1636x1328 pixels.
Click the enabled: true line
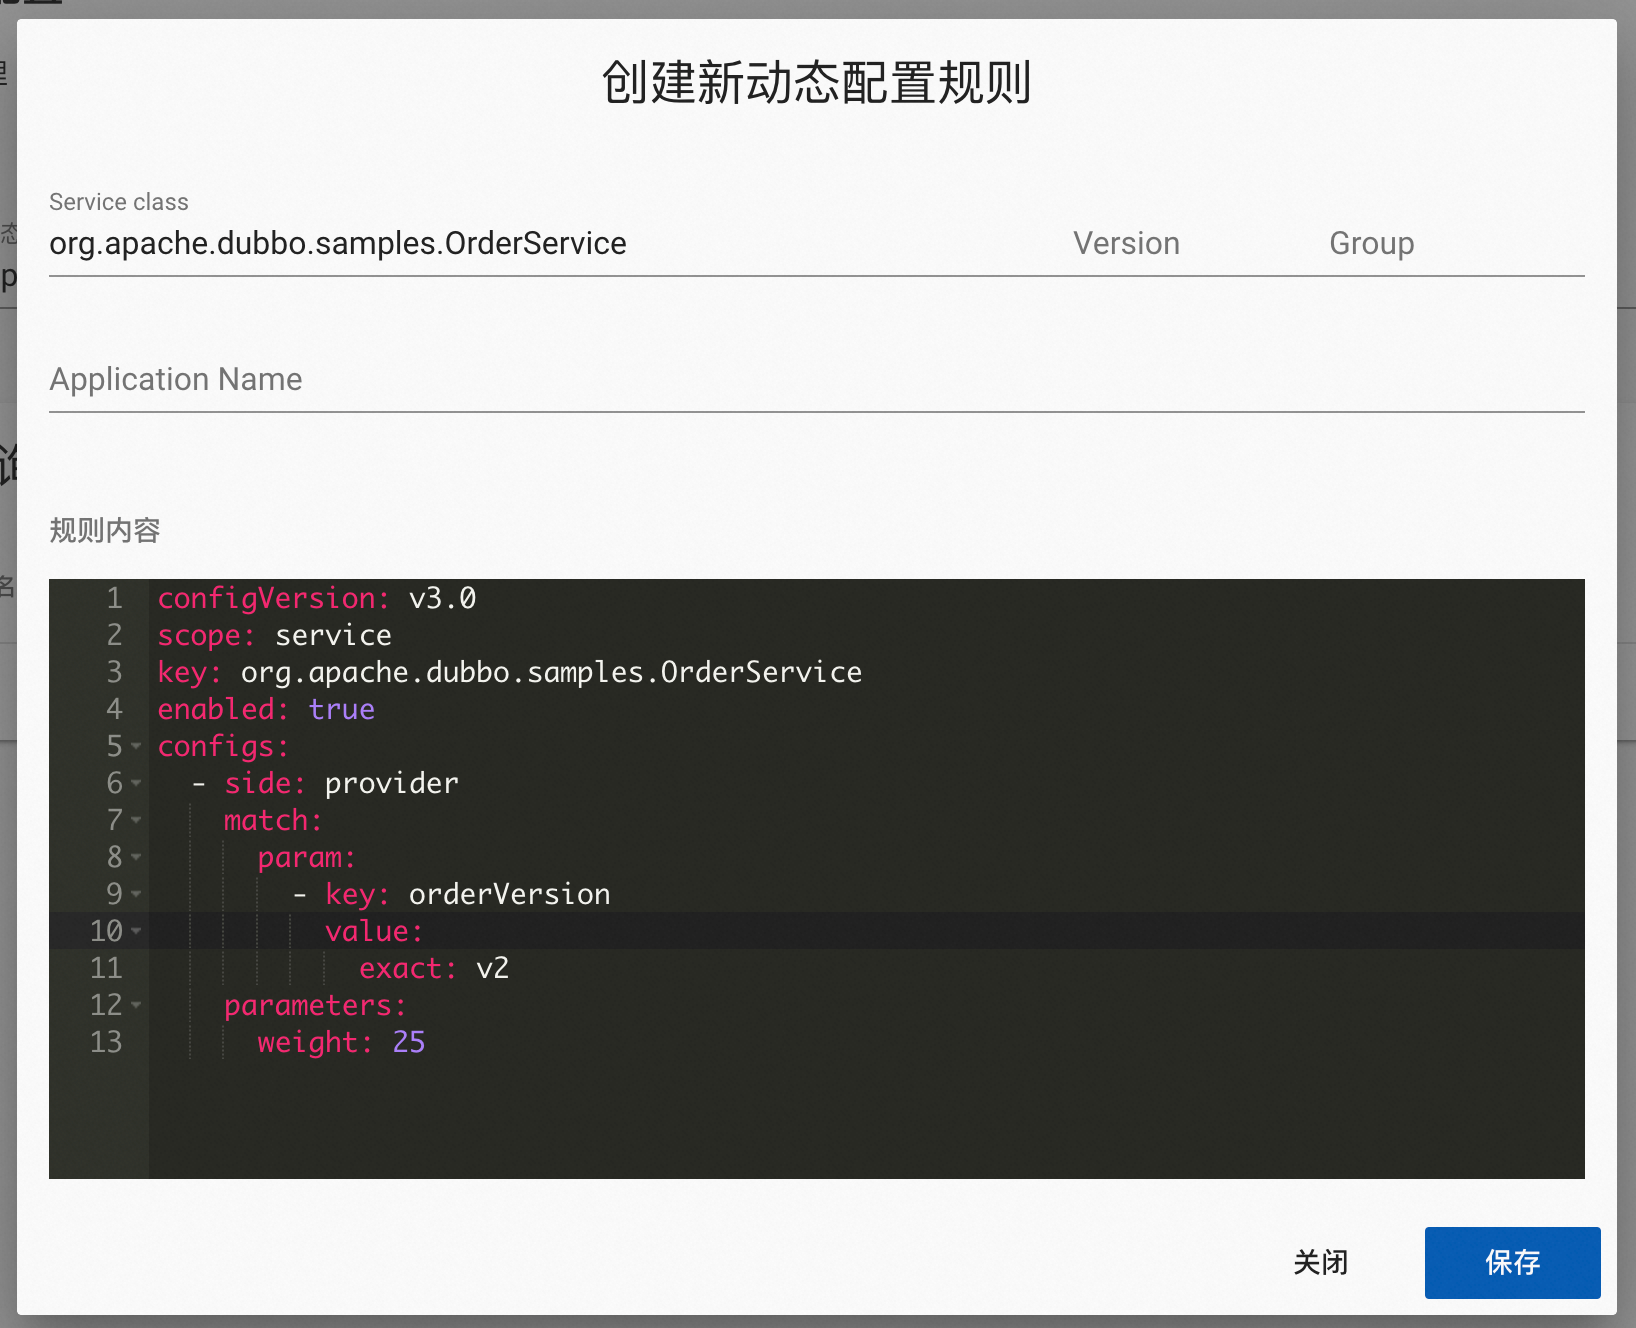265,710
